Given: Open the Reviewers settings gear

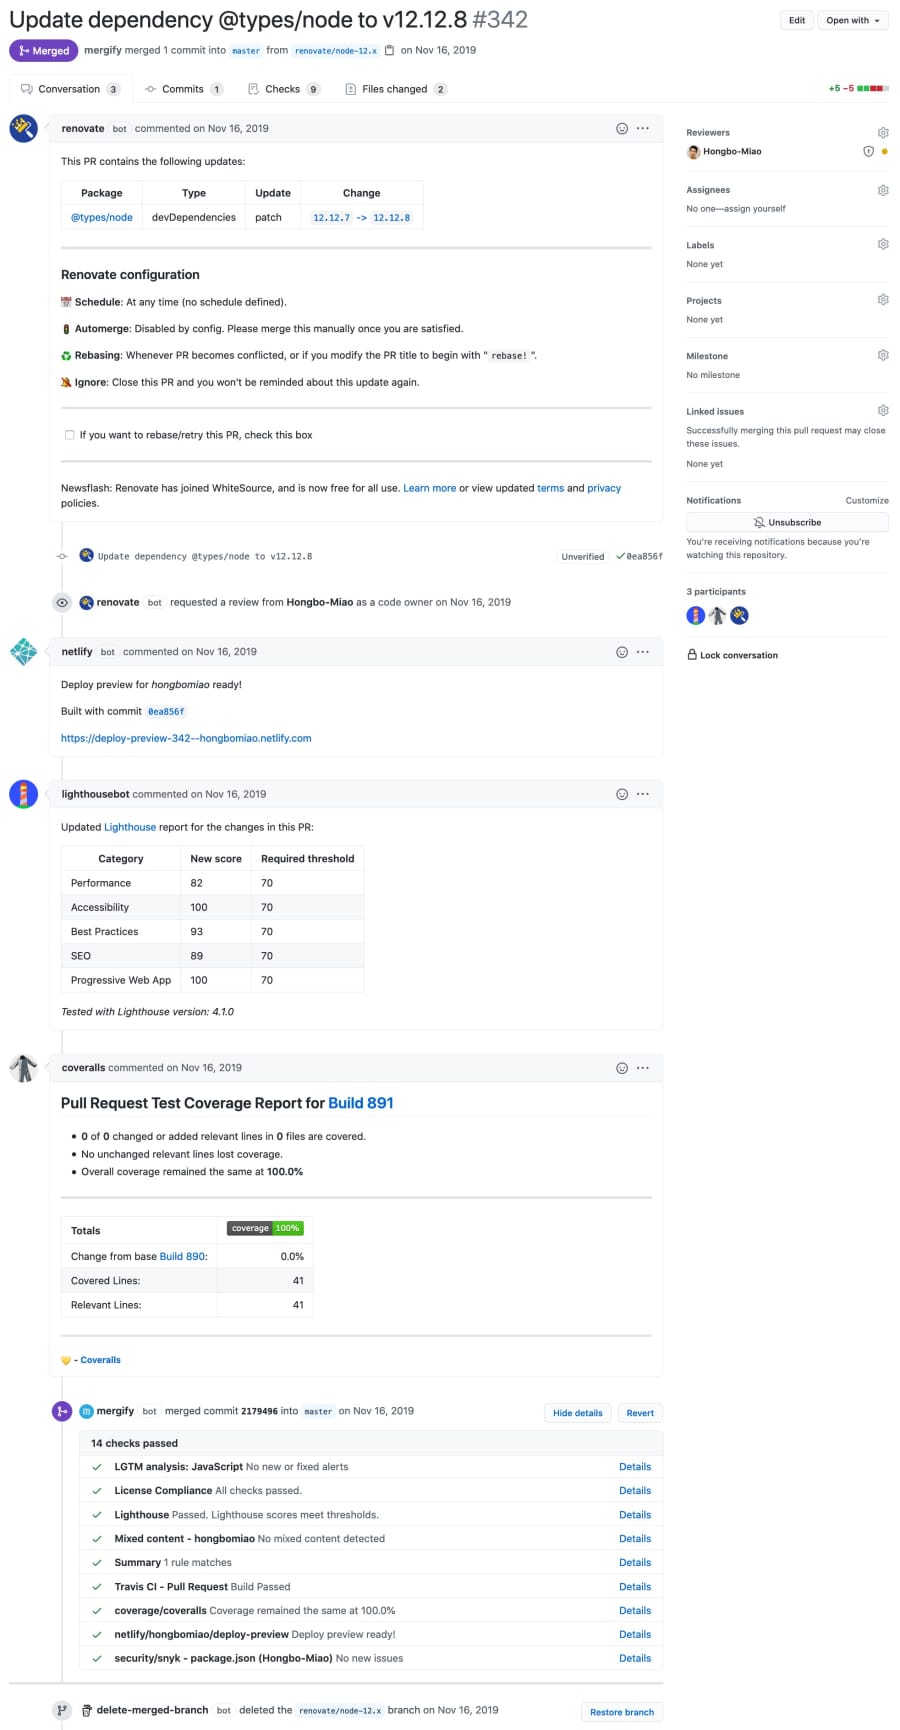Looking at the screenshot, I should [883, 131].
